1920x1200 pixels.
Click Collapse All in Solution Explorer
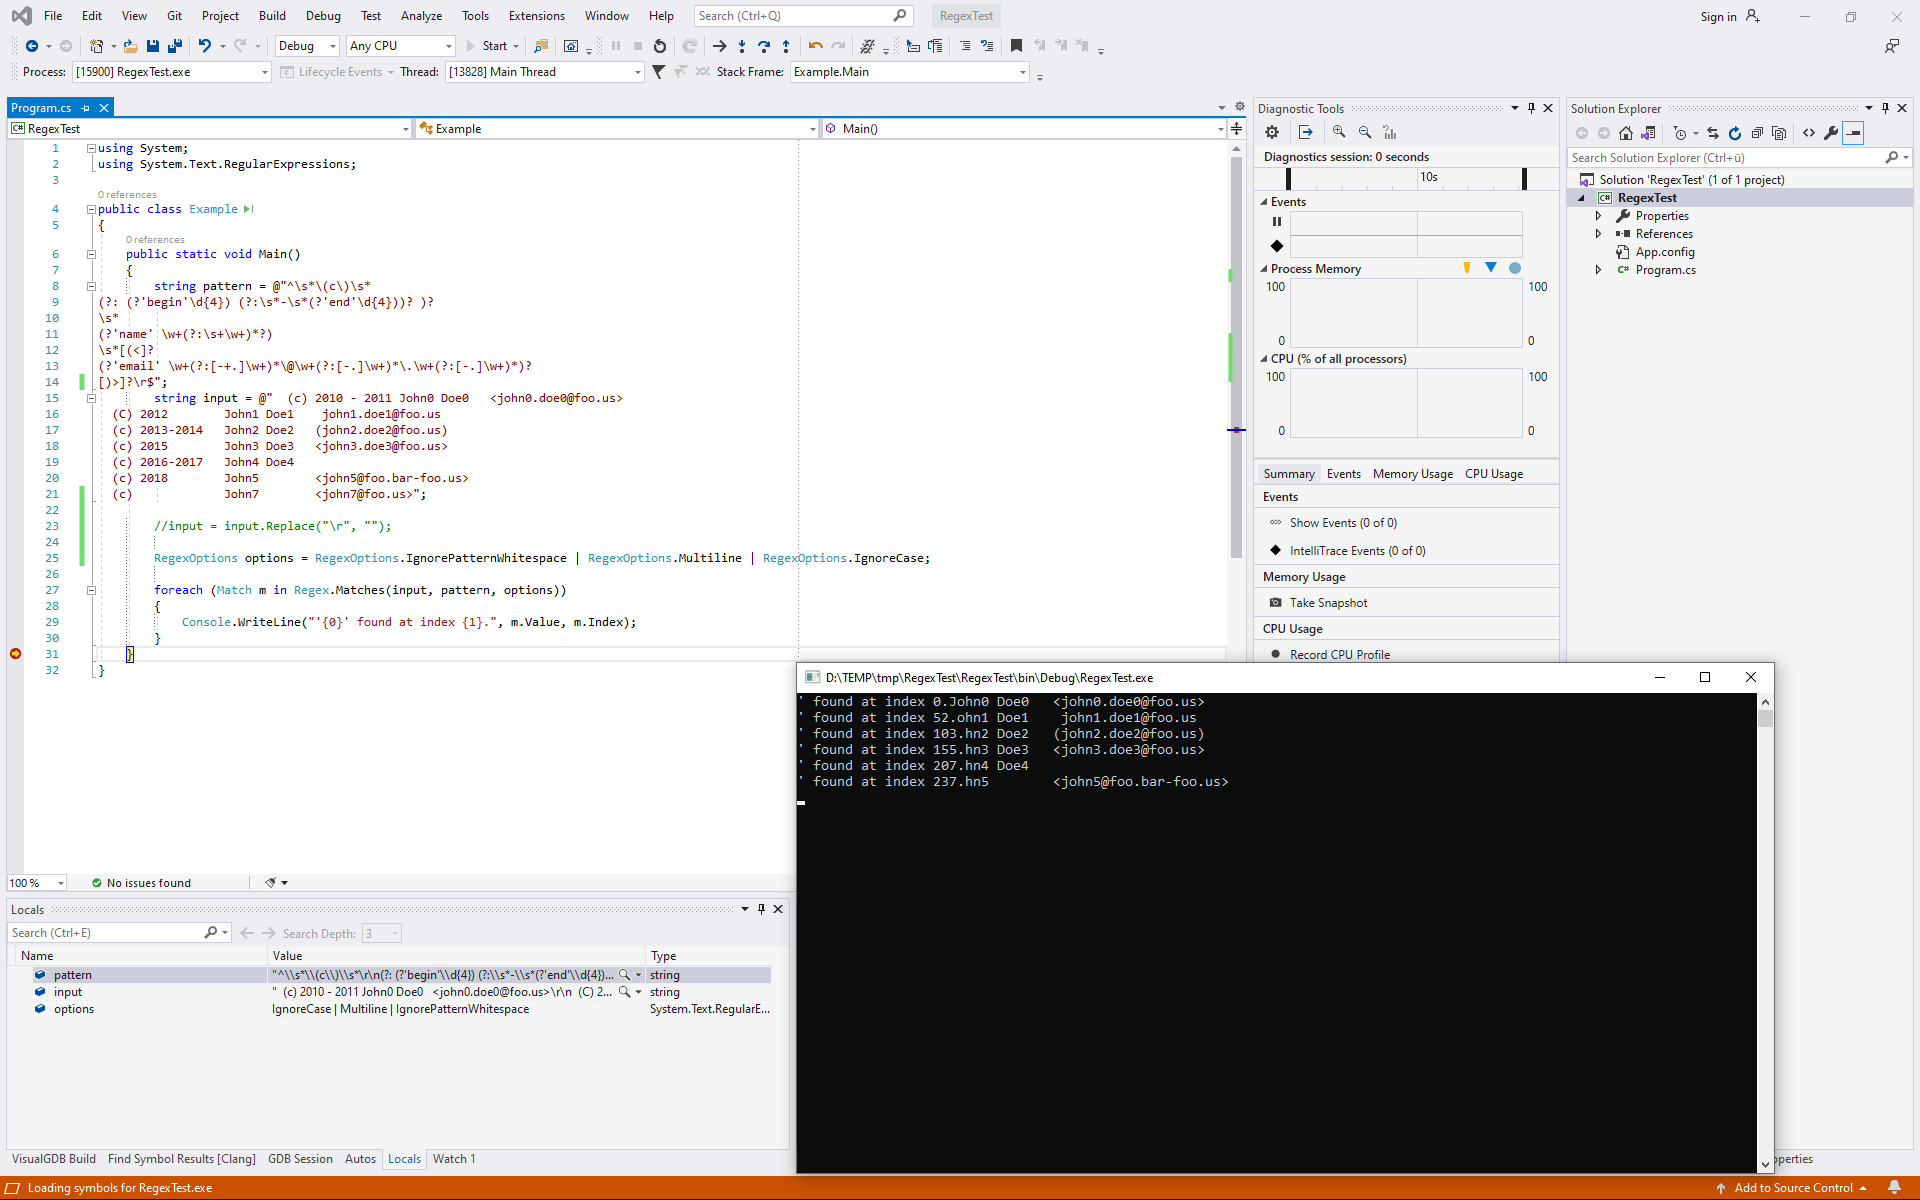click(x=1757, y=133)
